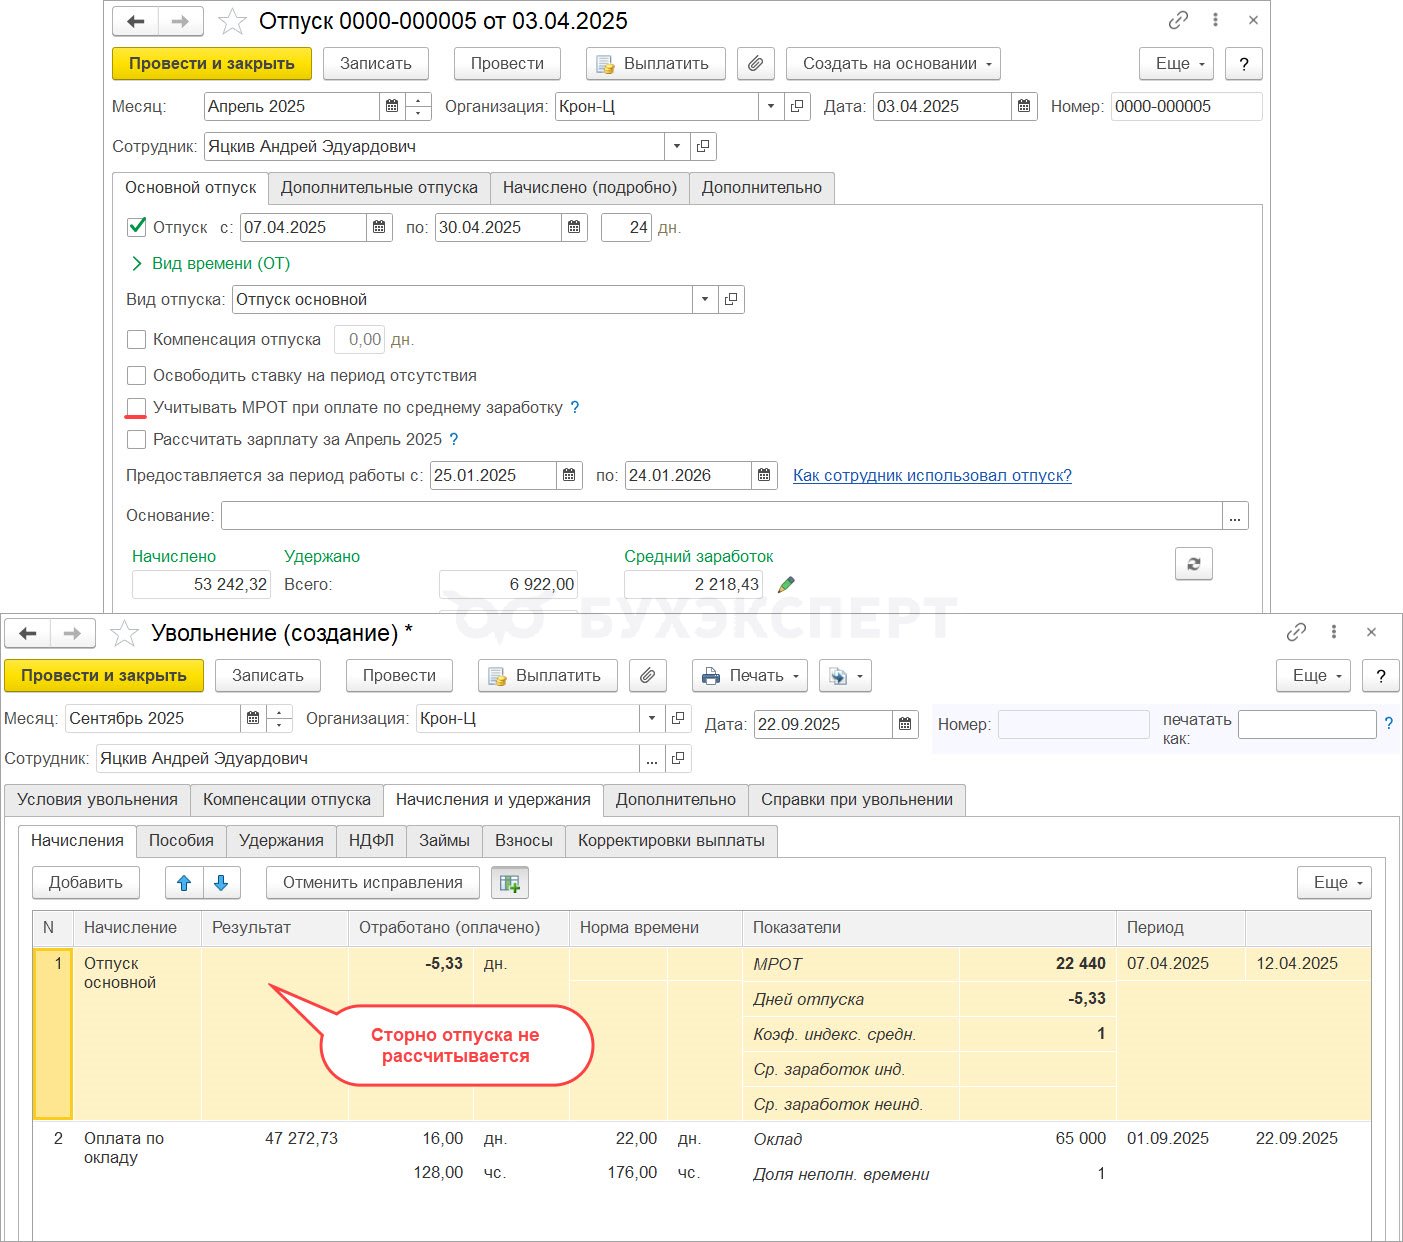Screen dimensions: 1403x1242
Task: Open the Вид отпуска dropdown list
Action: [705, 300]
